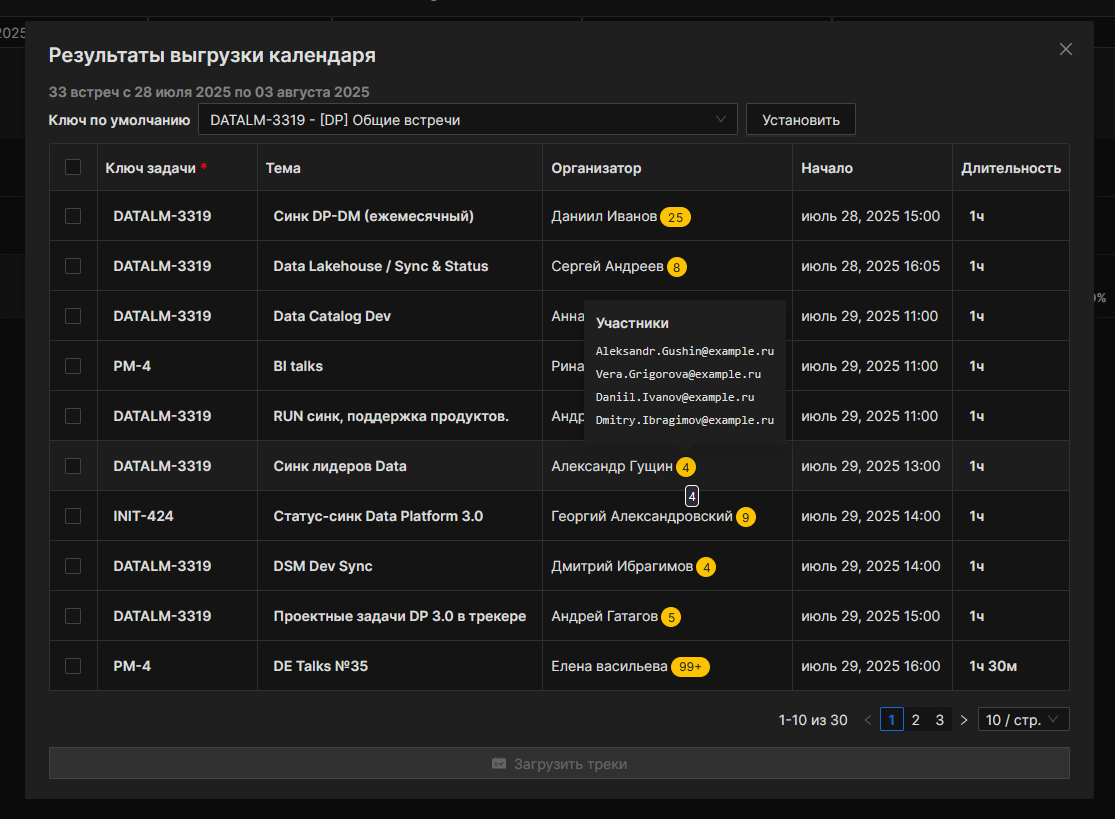This screenshot has height=819, width=1115.
Task: Click the topic DE Talks №35
Action: 321,666
